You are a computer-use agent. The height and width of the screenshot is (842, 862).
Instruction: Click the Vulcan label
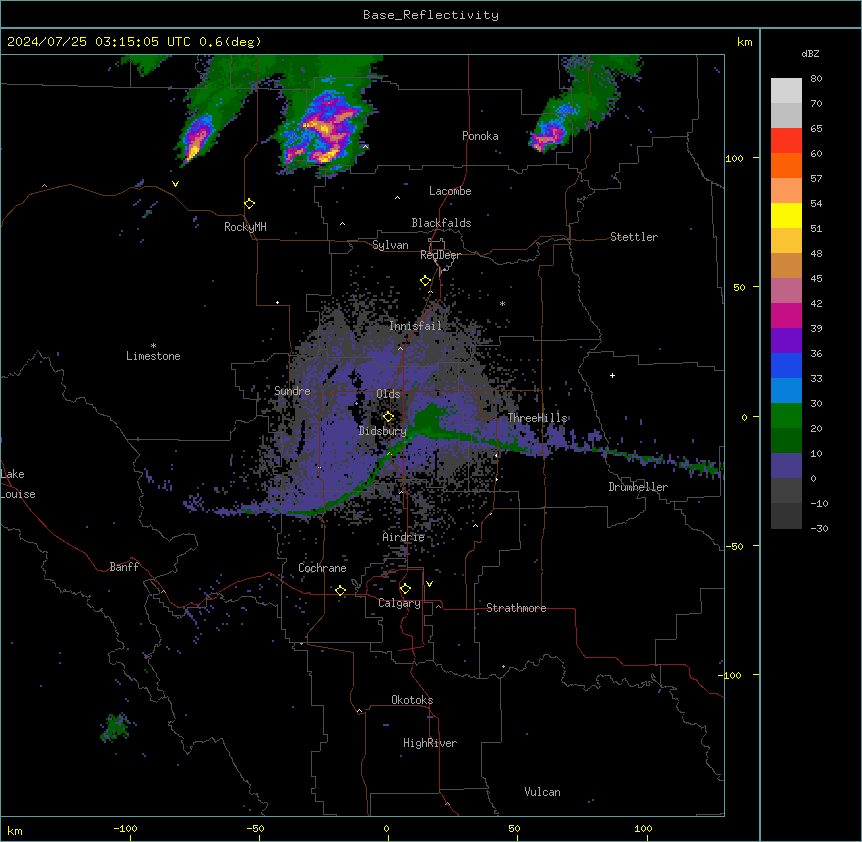coord(543,792)
